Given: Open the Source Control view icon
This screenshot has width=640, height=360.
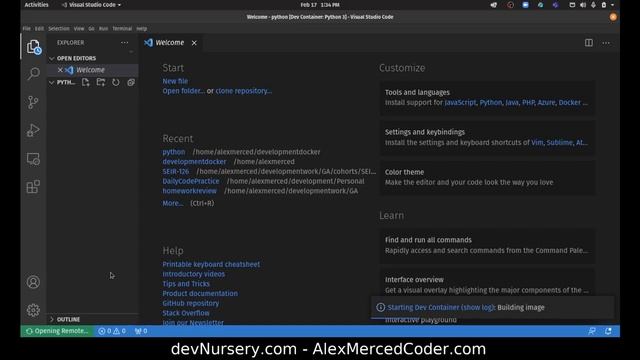Looking at the screenshot, I should point(33,102).
